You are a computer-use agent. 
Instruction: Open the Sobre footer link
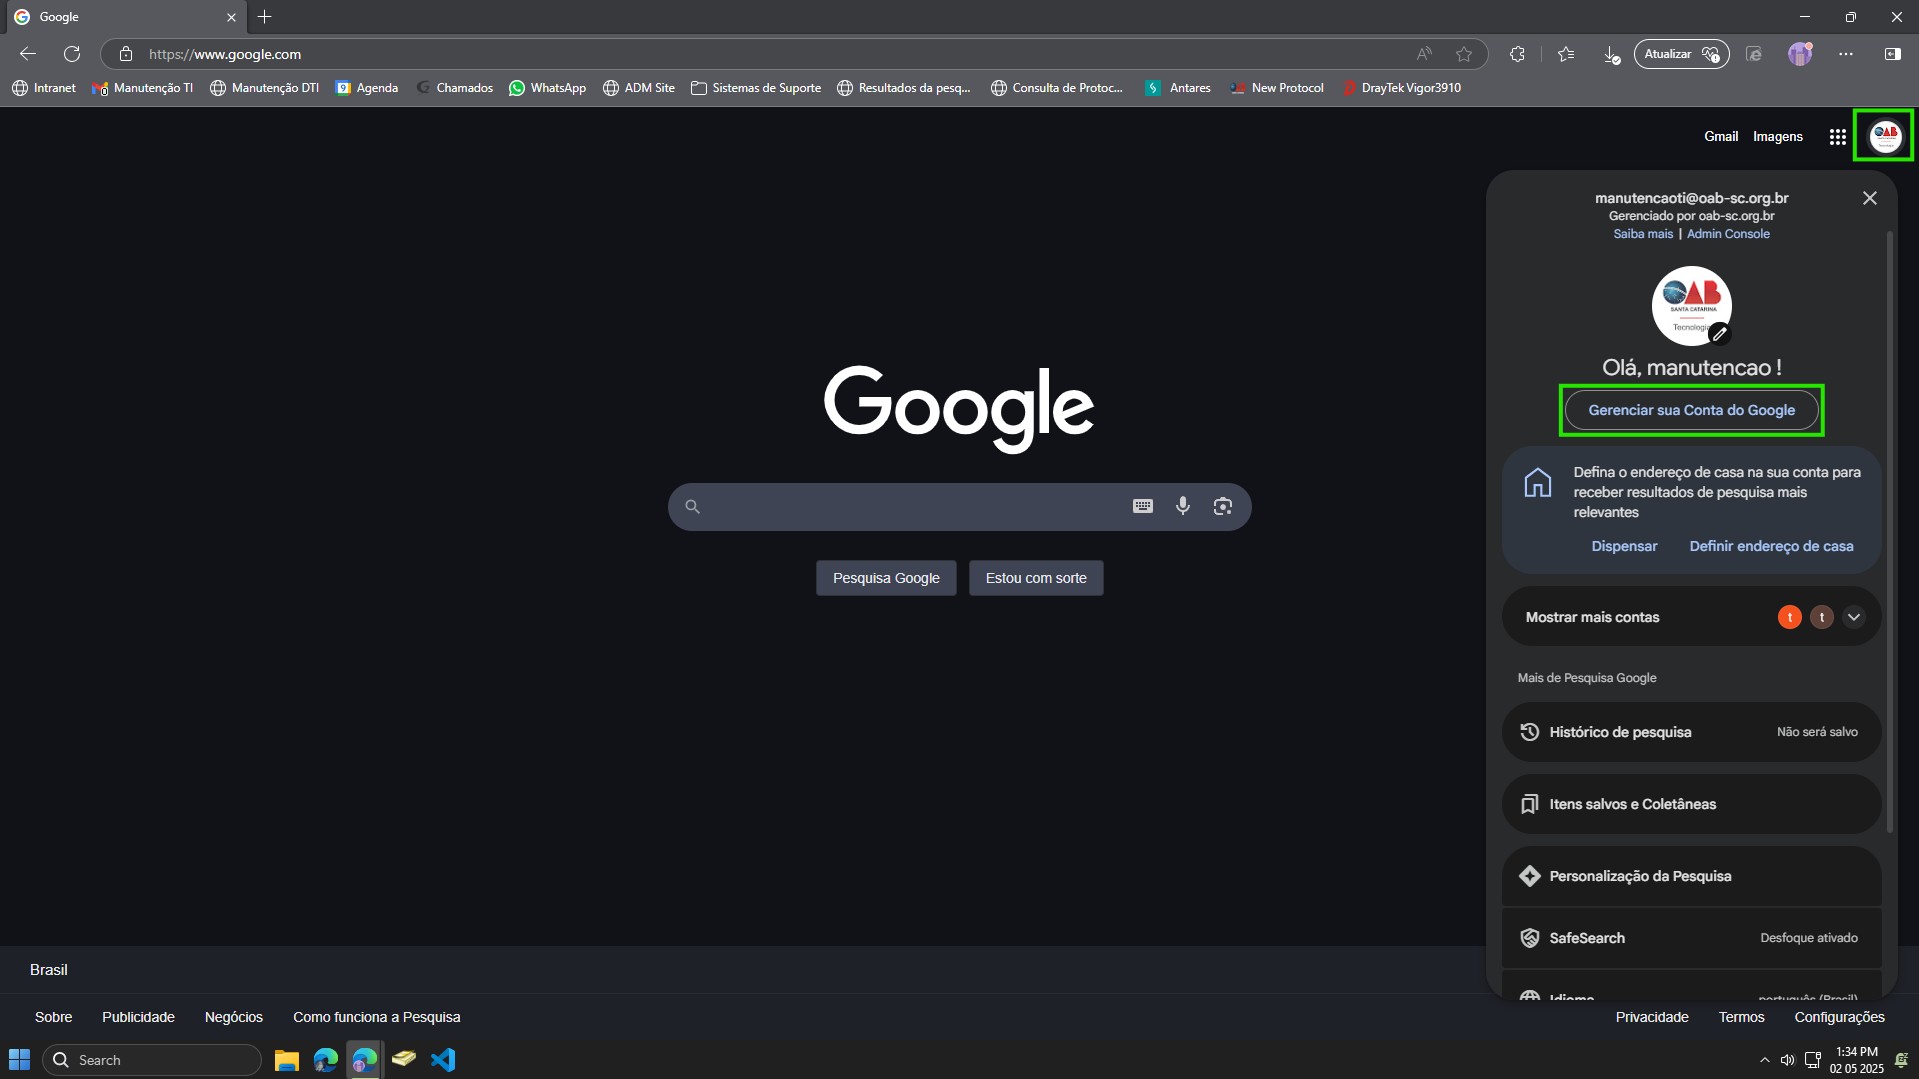pos(53,1017)
